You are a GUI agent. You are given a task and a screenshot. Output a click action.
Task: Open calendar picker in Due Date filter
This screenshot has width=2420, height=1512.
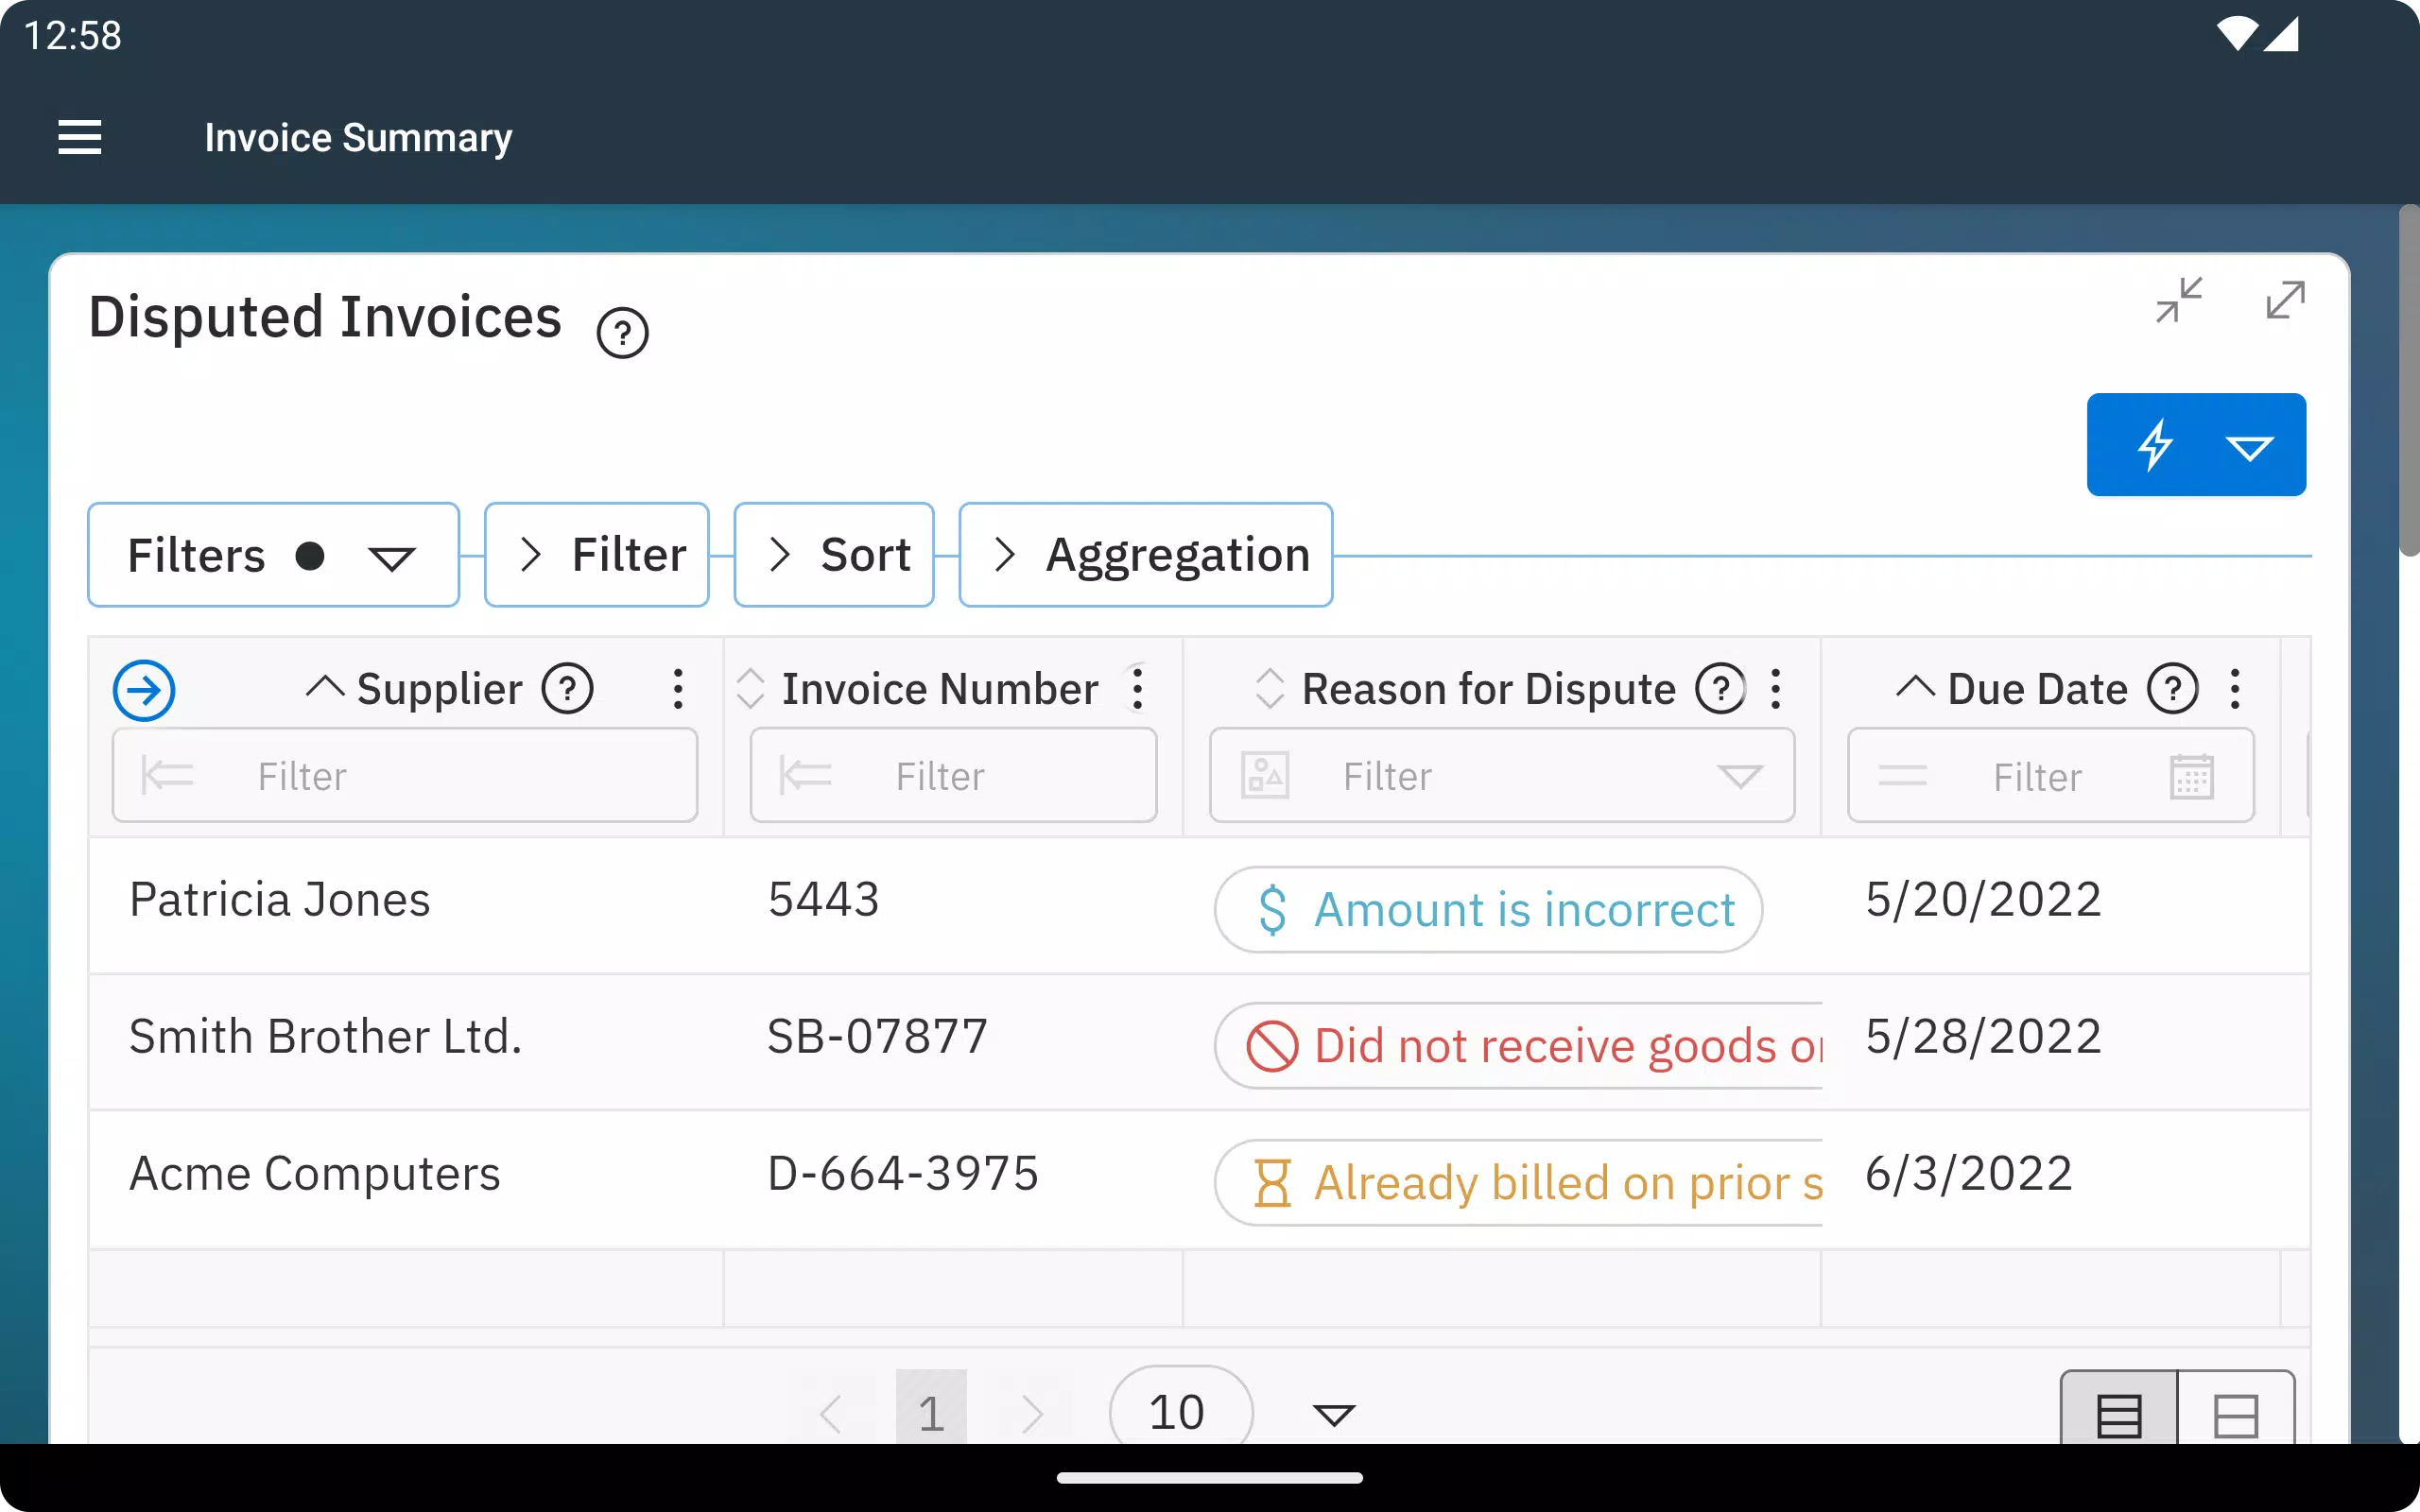tap(2191, 777)
